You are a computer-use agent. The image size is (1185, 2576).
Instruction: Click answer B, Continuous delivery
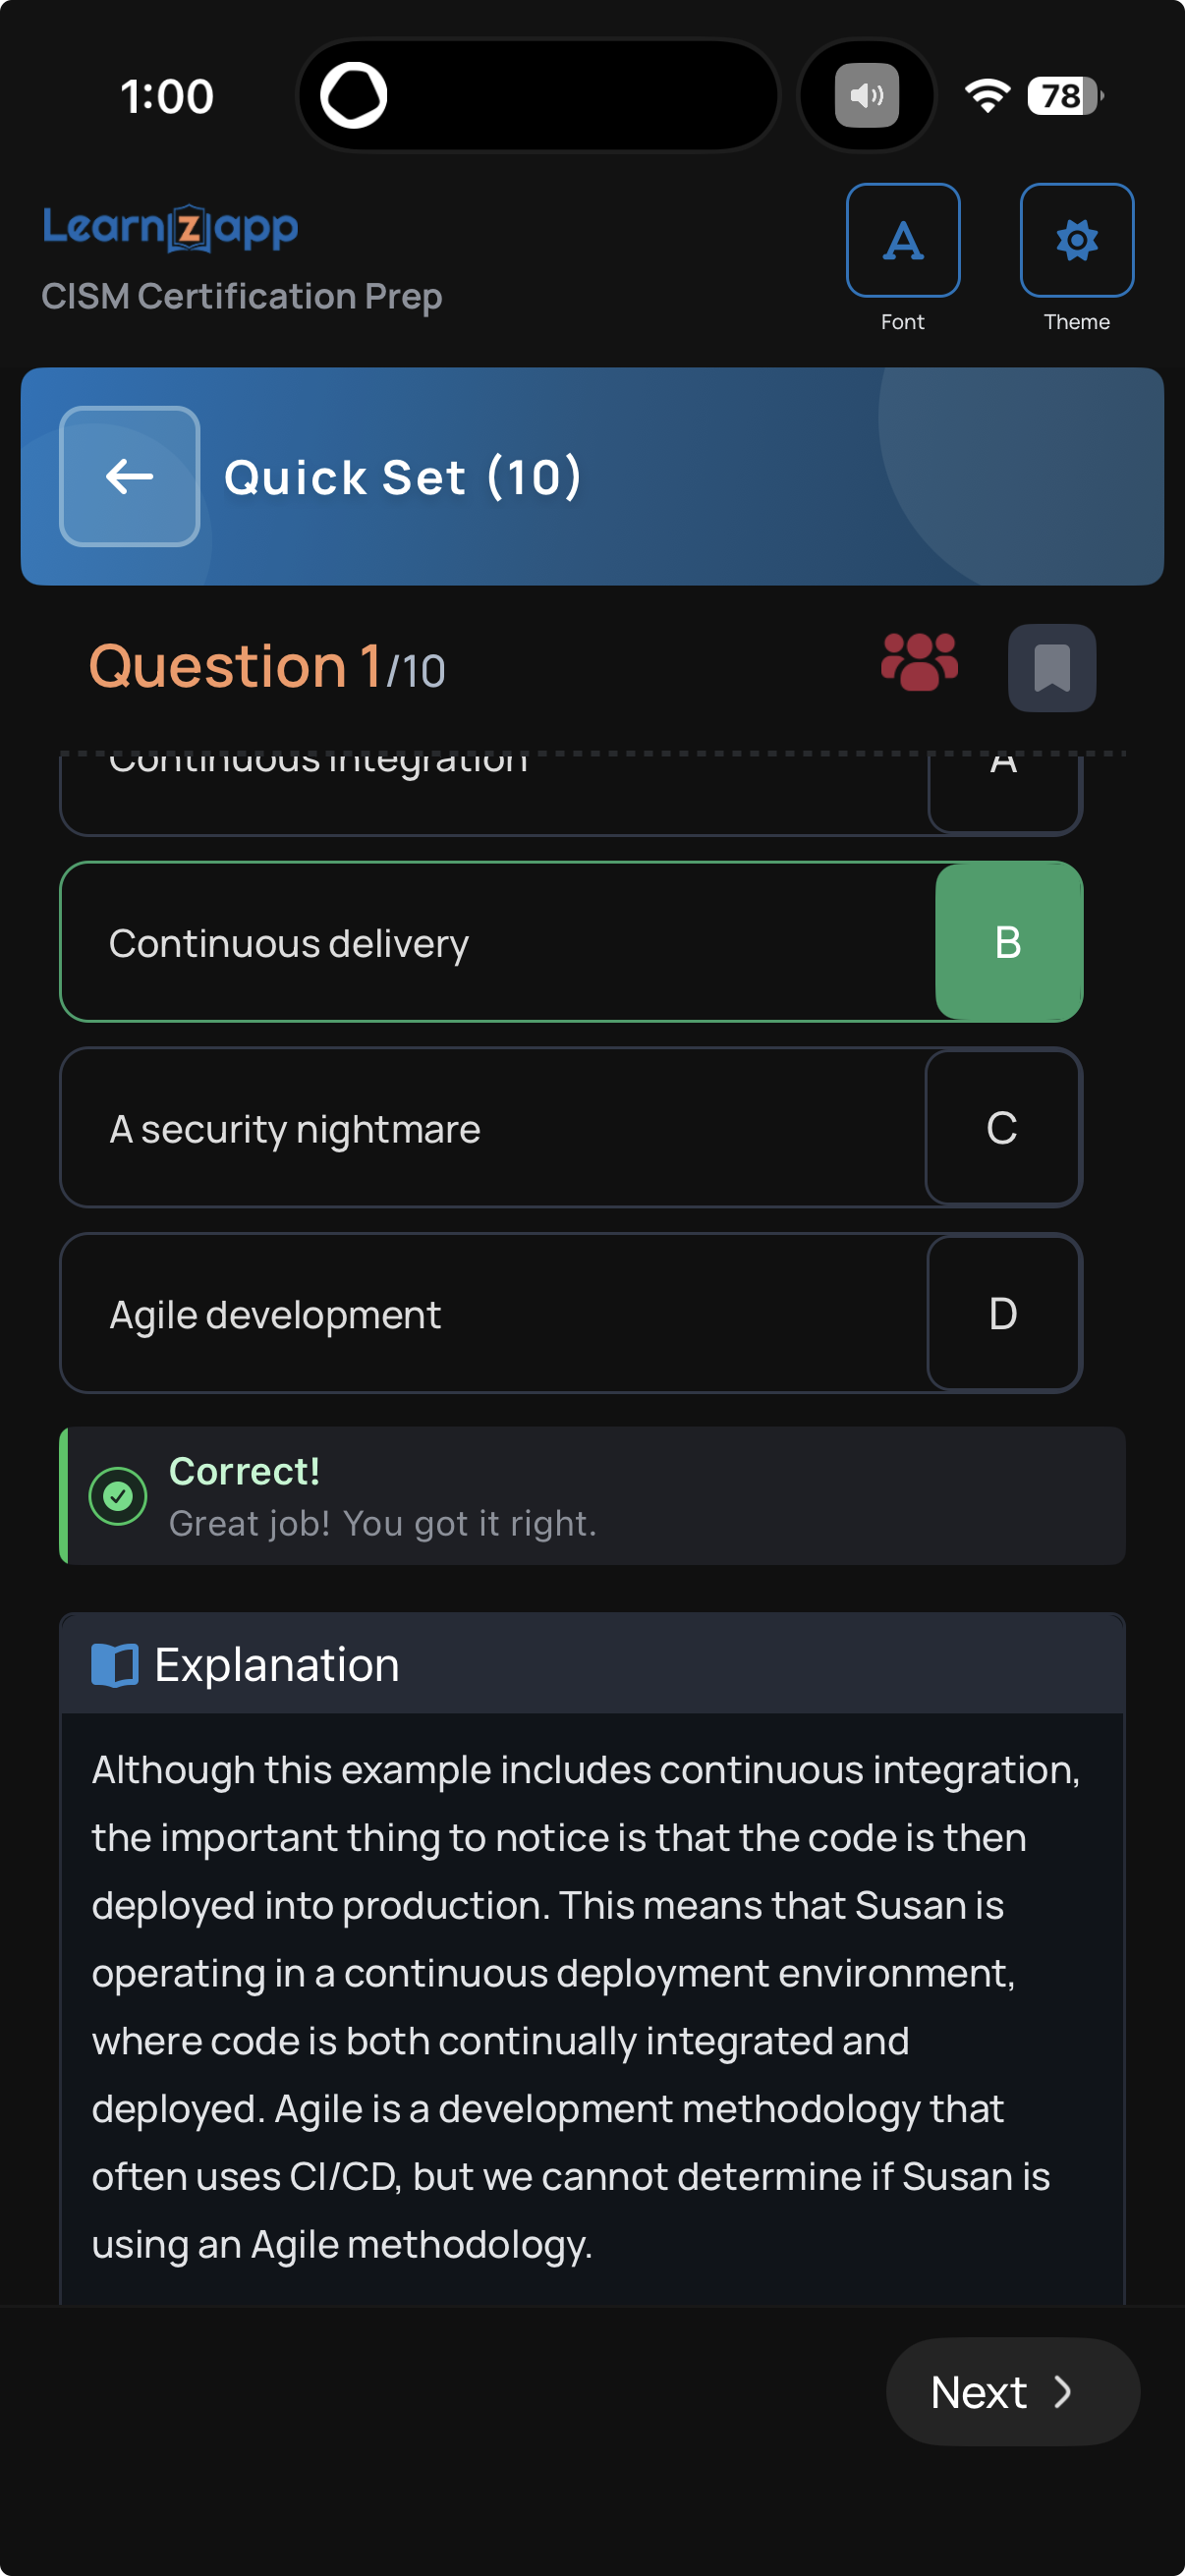pos(571,941)
